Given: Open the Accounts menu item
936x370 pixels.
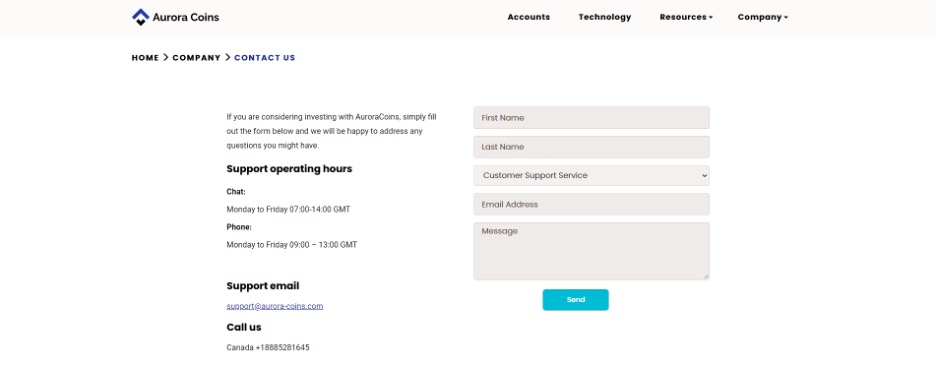Looking at the screenshot, I should coord(529,17).
